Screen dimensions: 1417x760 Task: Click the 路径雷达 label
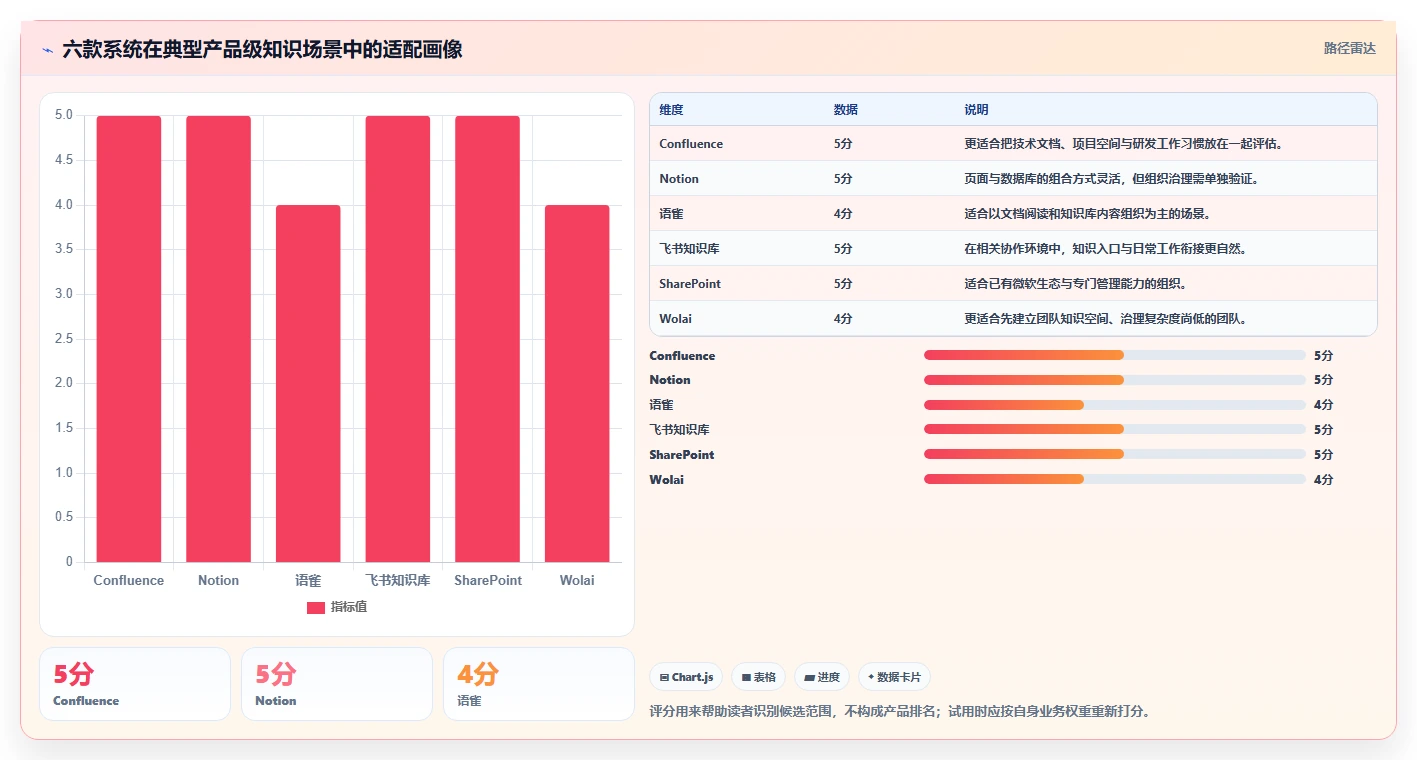(1349, 48)
